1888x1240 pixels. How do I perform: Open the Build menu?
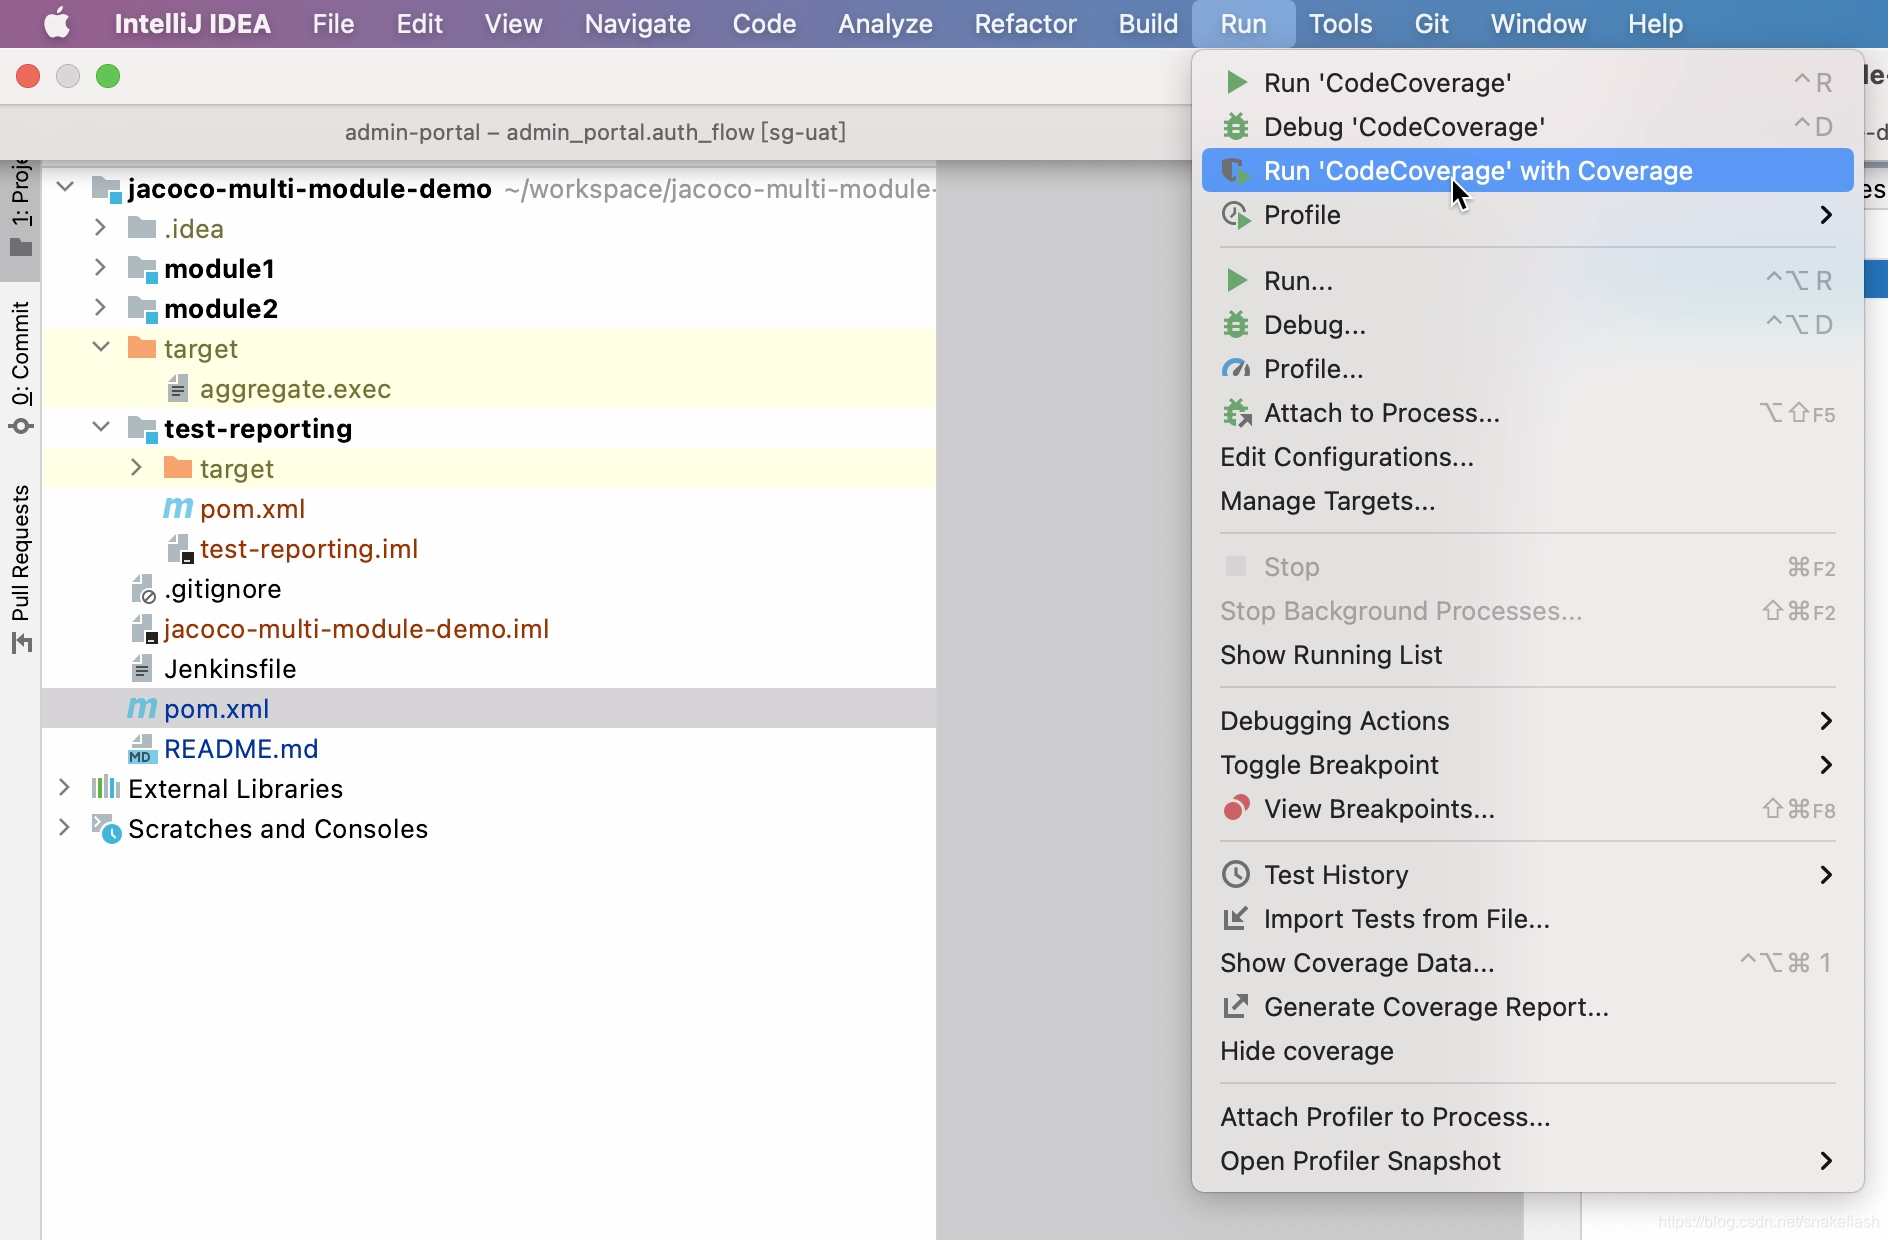[1148, 23]
